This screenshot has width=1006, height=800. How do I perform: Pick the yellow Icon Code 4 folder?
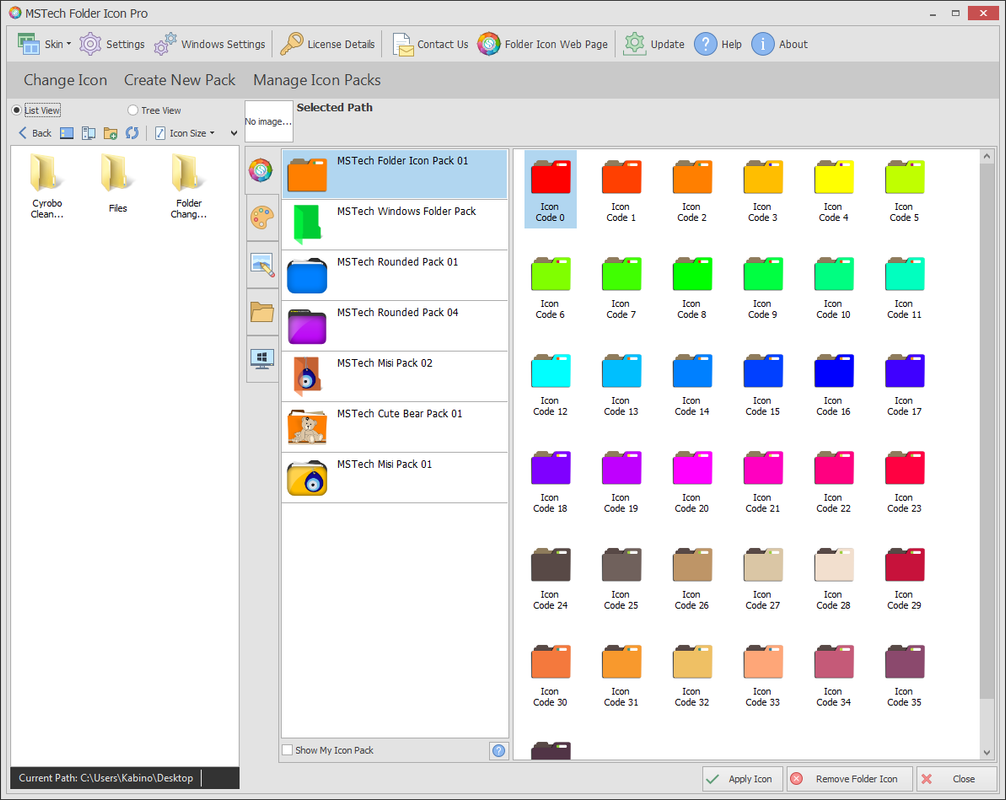click(x=833, y=189)
